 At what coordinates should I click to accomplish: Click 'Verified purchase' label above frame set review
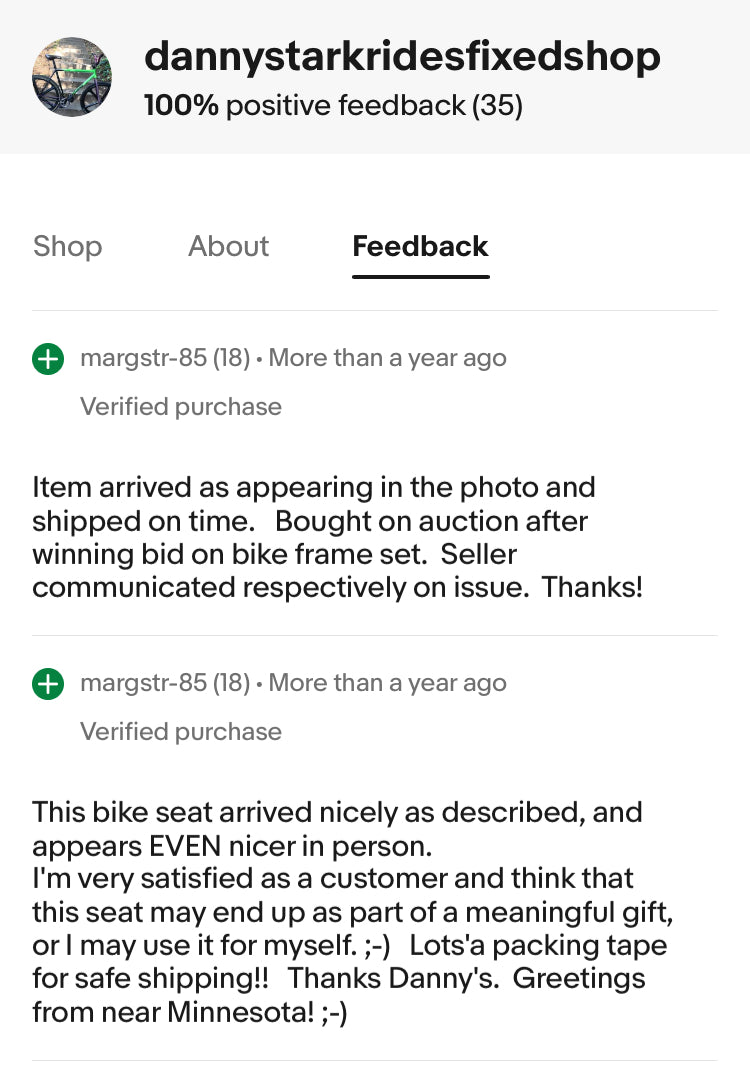[181, 407]
